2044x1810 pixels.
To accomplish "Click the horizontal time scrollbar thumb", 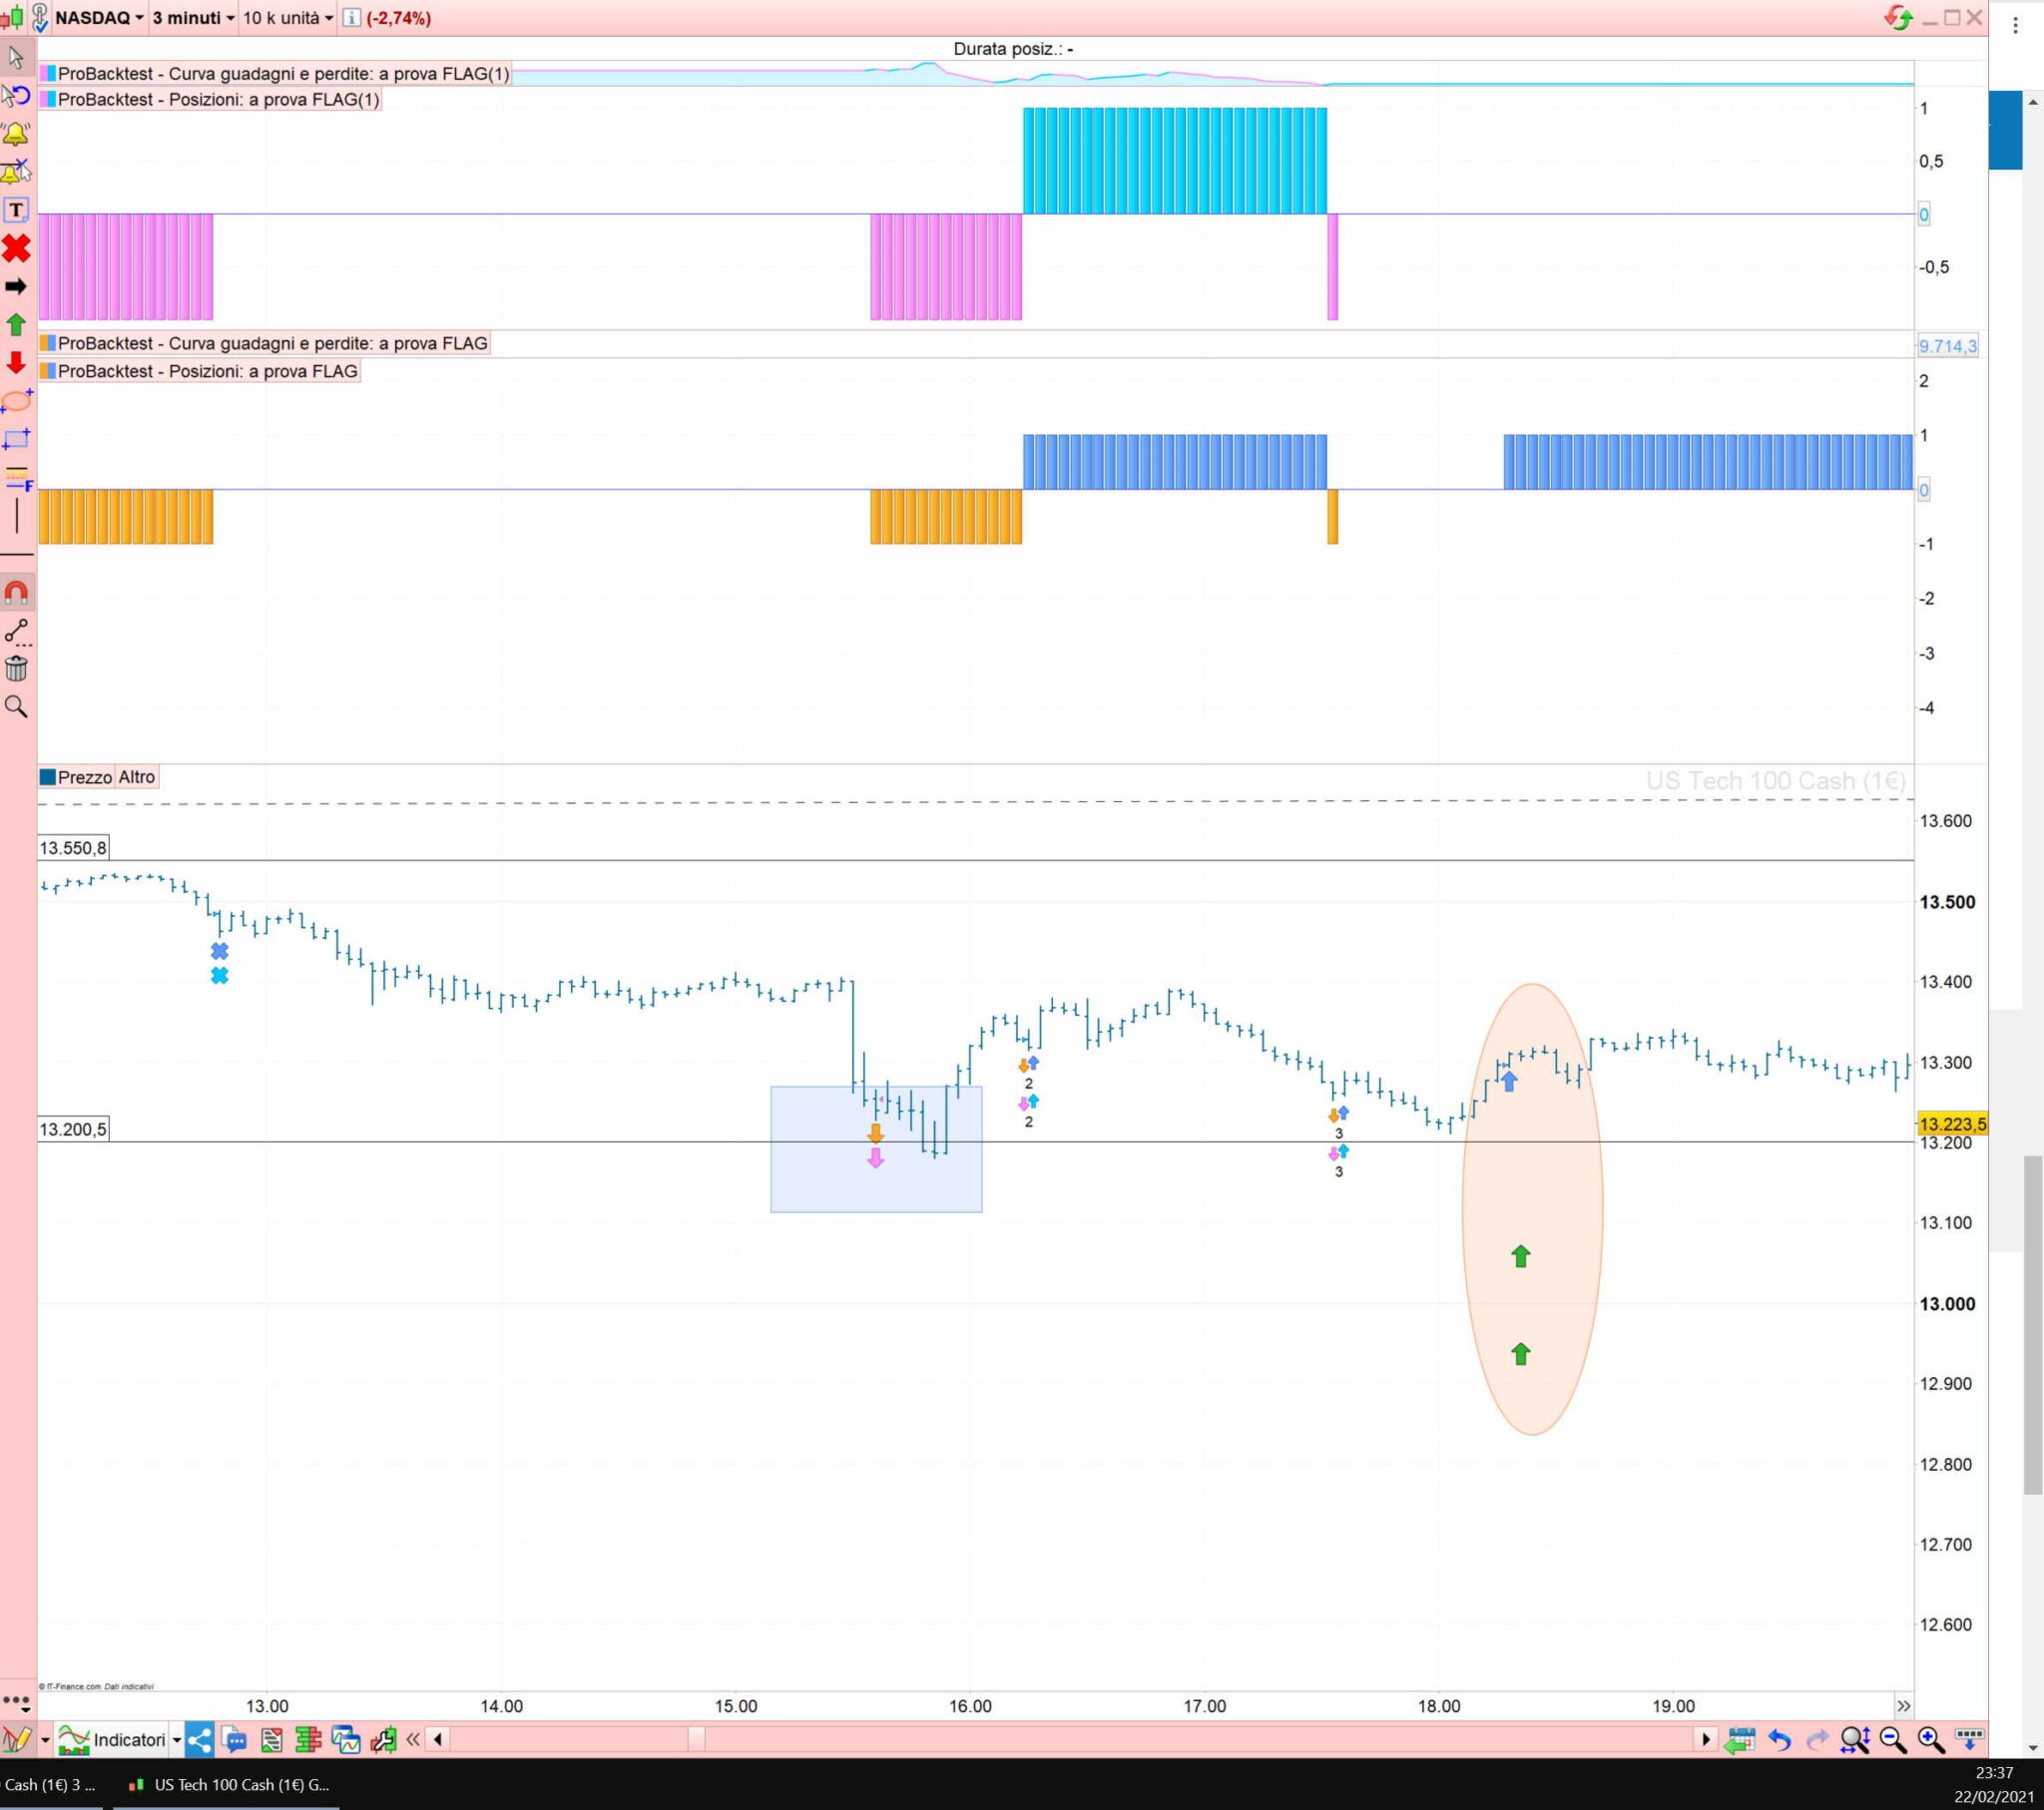I will [x=696, y=1740].
